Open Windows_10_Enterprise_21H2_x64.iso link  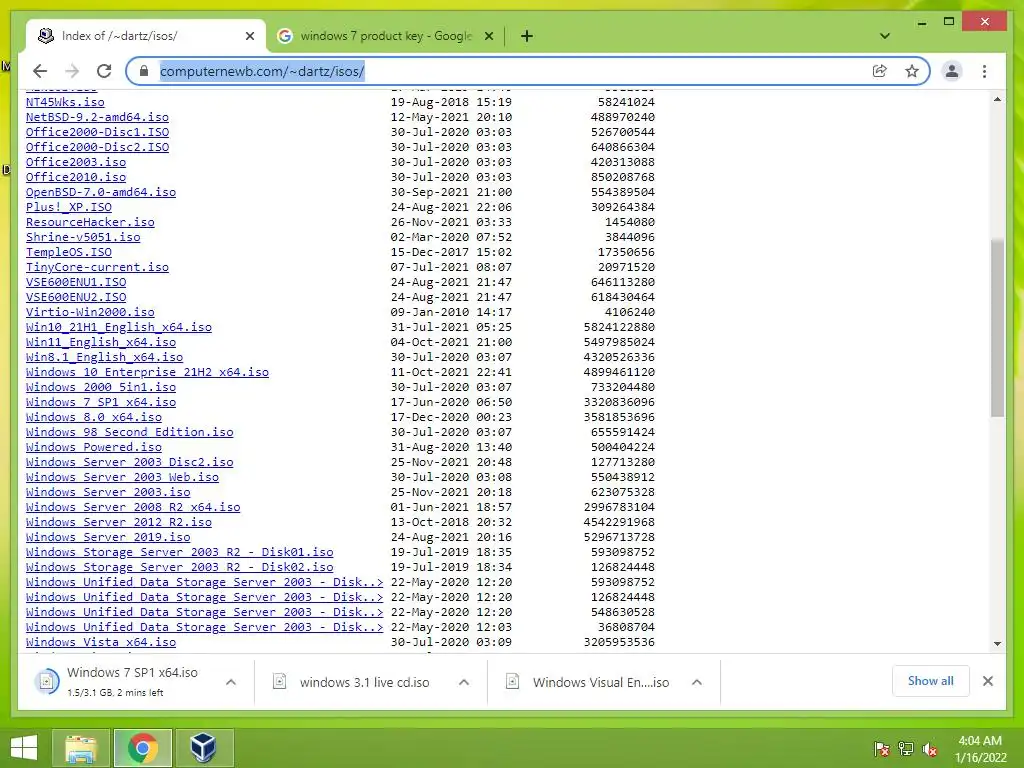[x=148, y=372]
